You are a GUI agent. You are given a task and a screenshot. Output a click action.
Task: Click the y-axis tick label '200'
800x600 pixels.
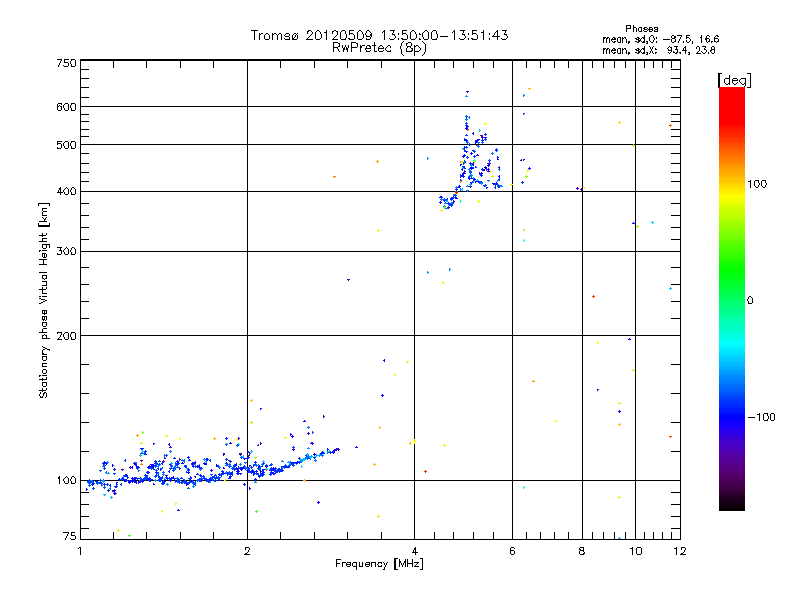pyautogui.click(x=66, y=336)
